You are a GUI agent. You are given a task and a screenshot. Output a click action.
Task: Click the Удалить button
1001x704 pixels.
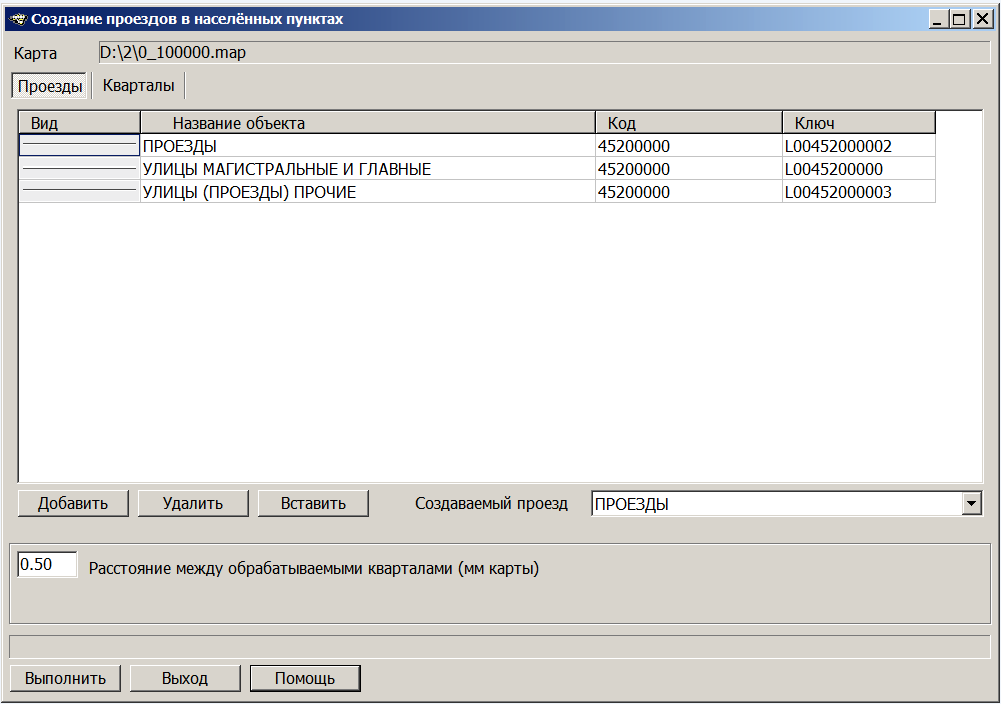point(193,503)
